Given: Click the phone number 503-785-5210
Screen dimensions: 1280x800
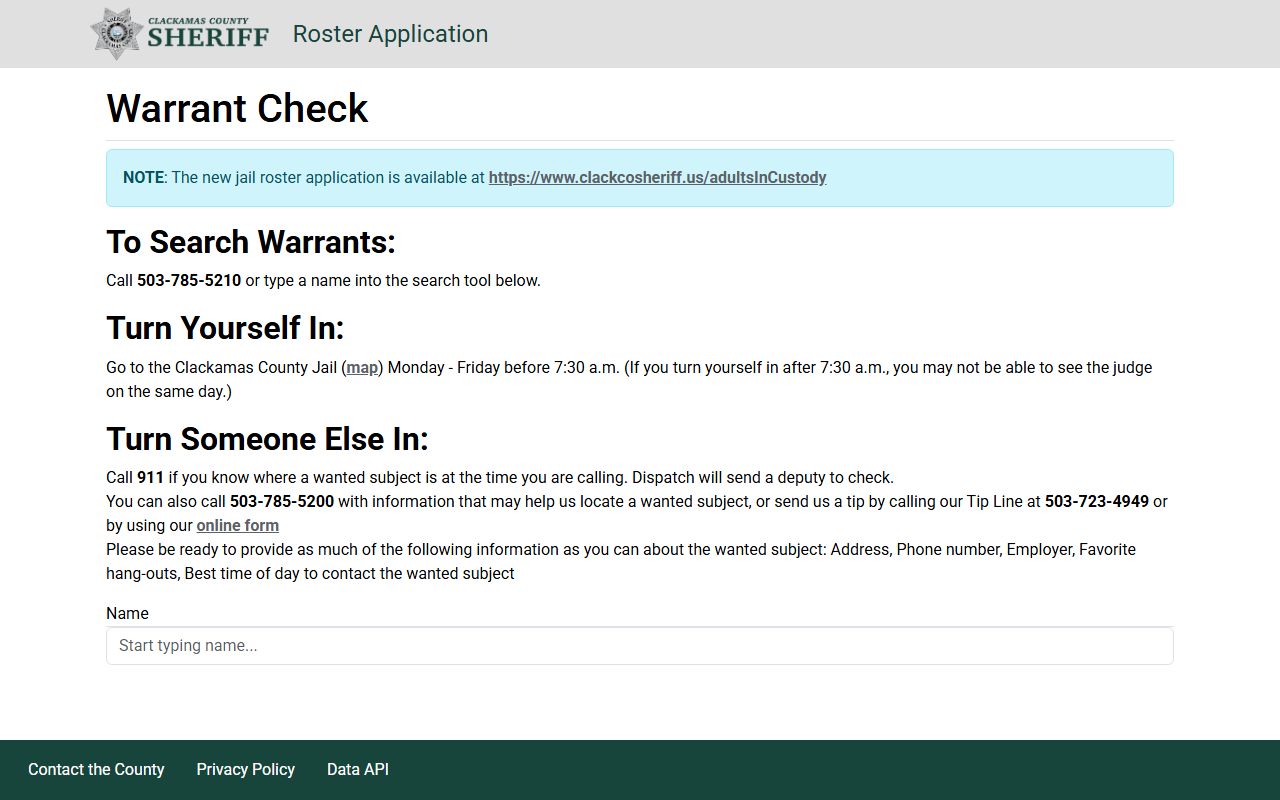Looking at the screenshot, I should point(189,281).
